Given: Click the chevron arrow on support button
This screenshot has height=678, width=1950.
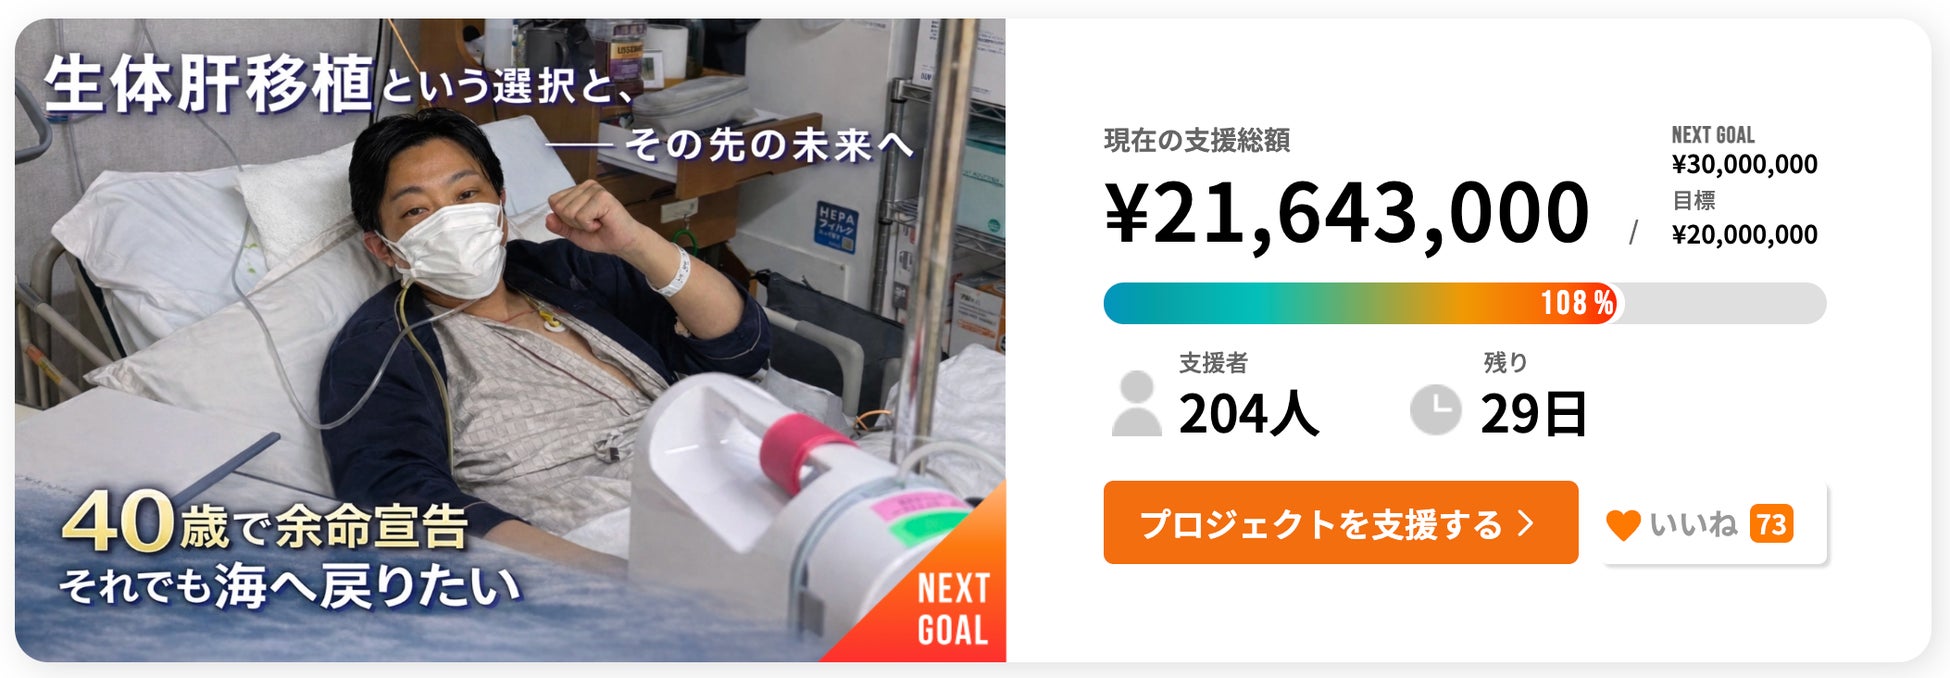Looking at the screenshot, I should coord(1526,523).
